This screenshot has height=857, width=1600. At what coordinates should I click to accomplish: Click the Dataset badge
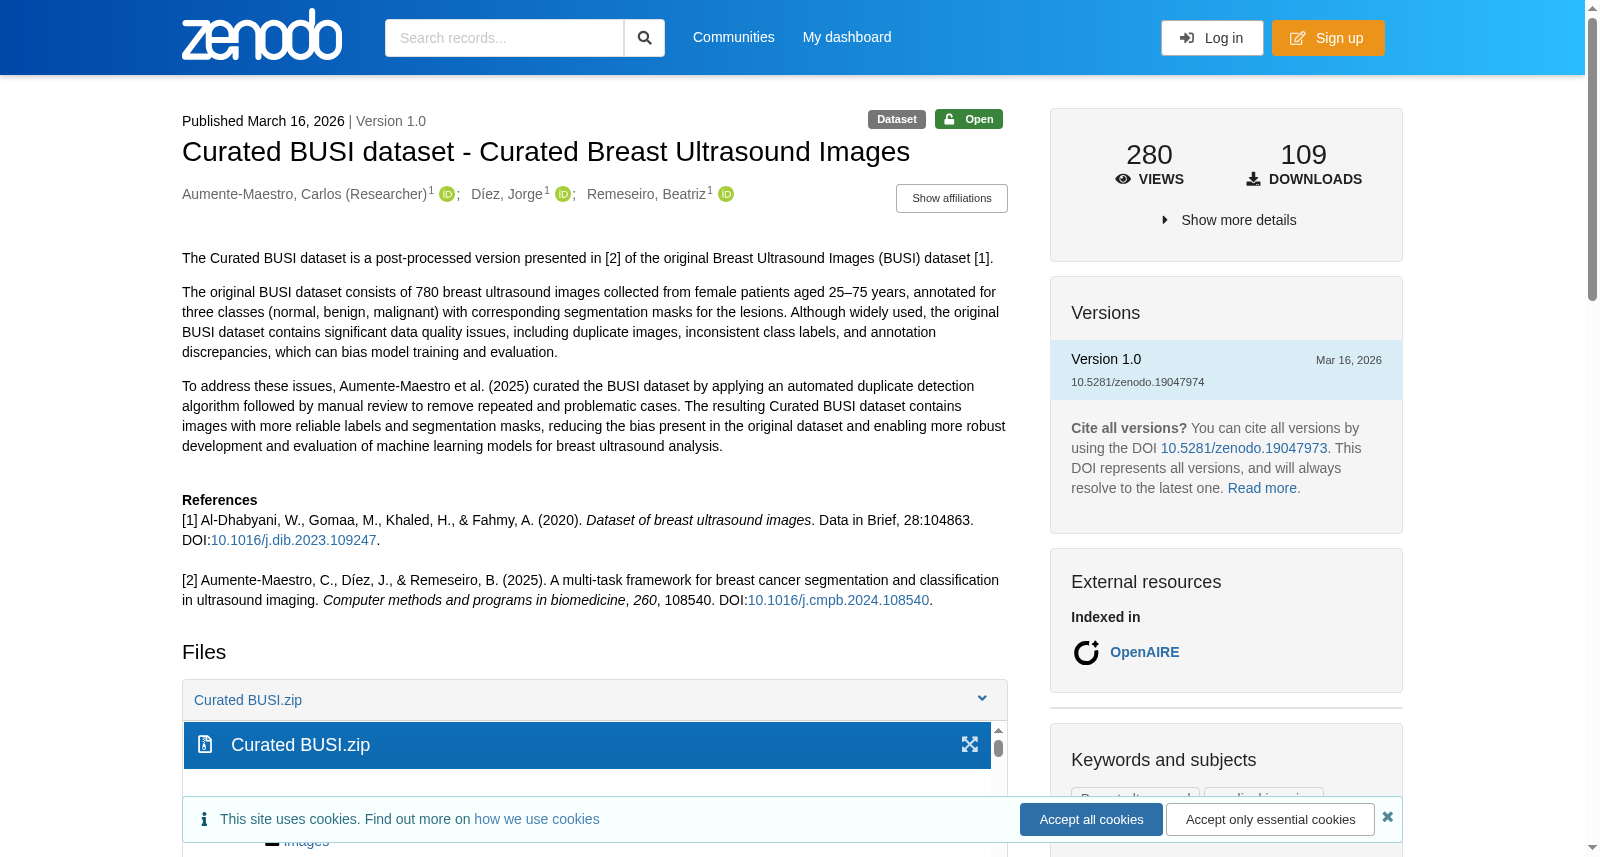[x=897, y=119]
